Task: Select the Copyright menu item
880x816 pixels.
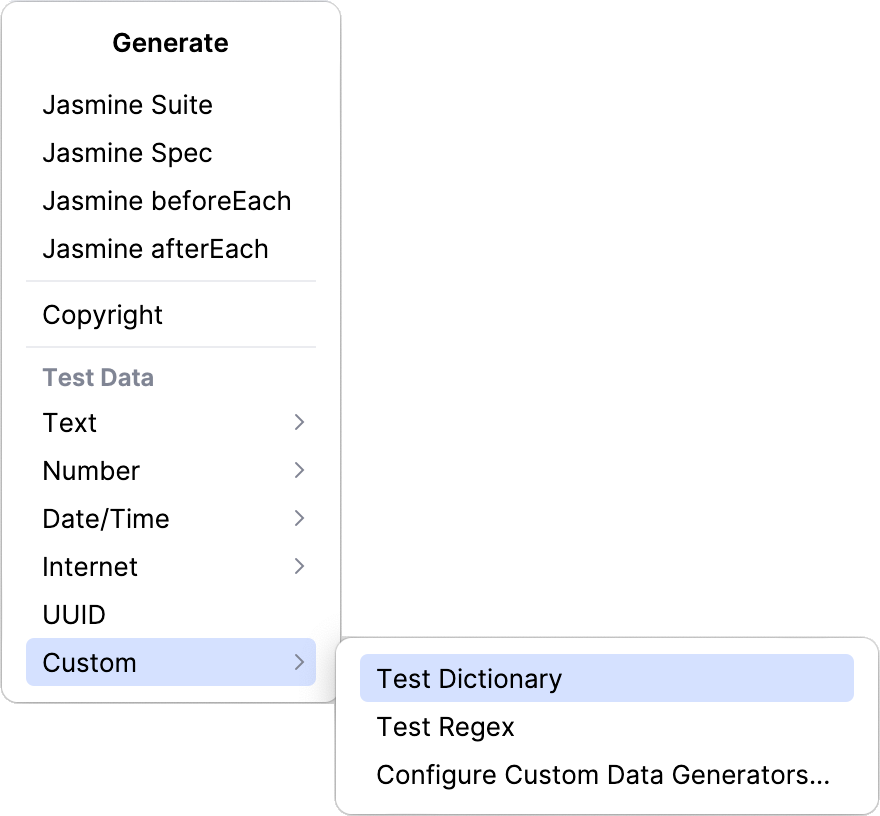Action: pos(103,315)
